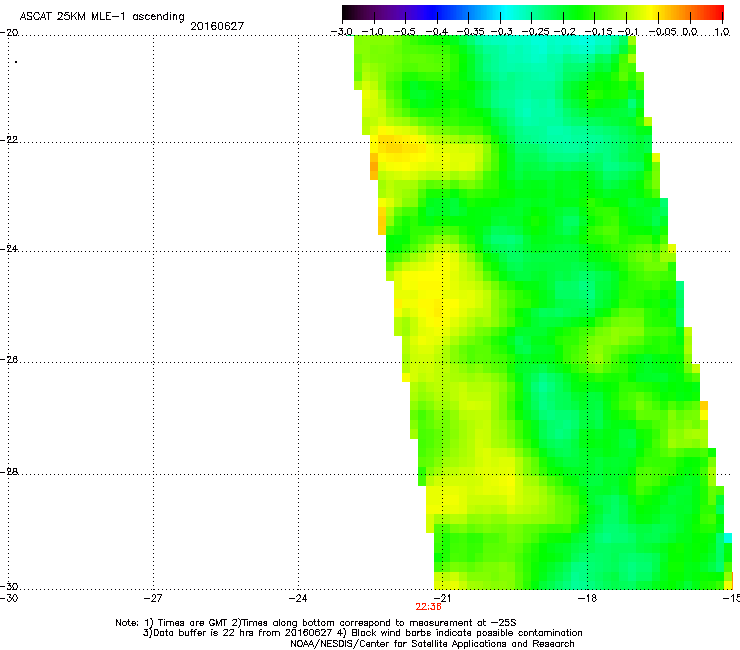Click the -21 longitude axis label

point(442,598)
